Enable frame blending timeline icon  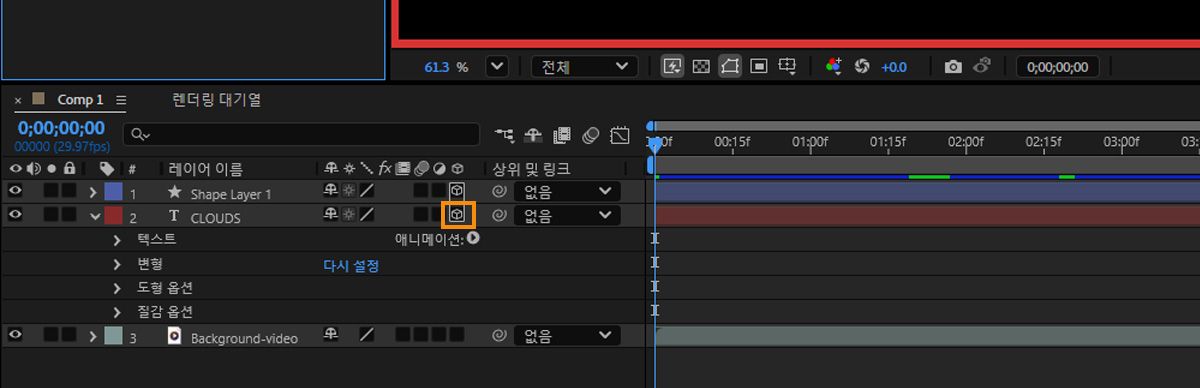[562, 134]
